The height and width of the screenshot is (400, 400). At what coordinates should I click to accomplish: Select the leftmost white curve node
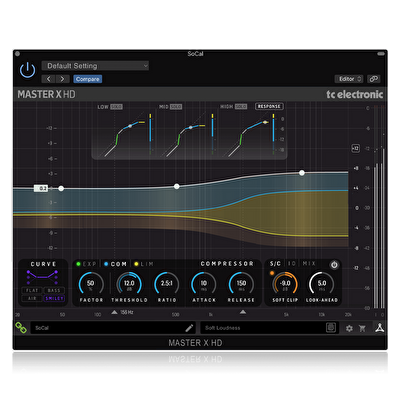[61, 189]
